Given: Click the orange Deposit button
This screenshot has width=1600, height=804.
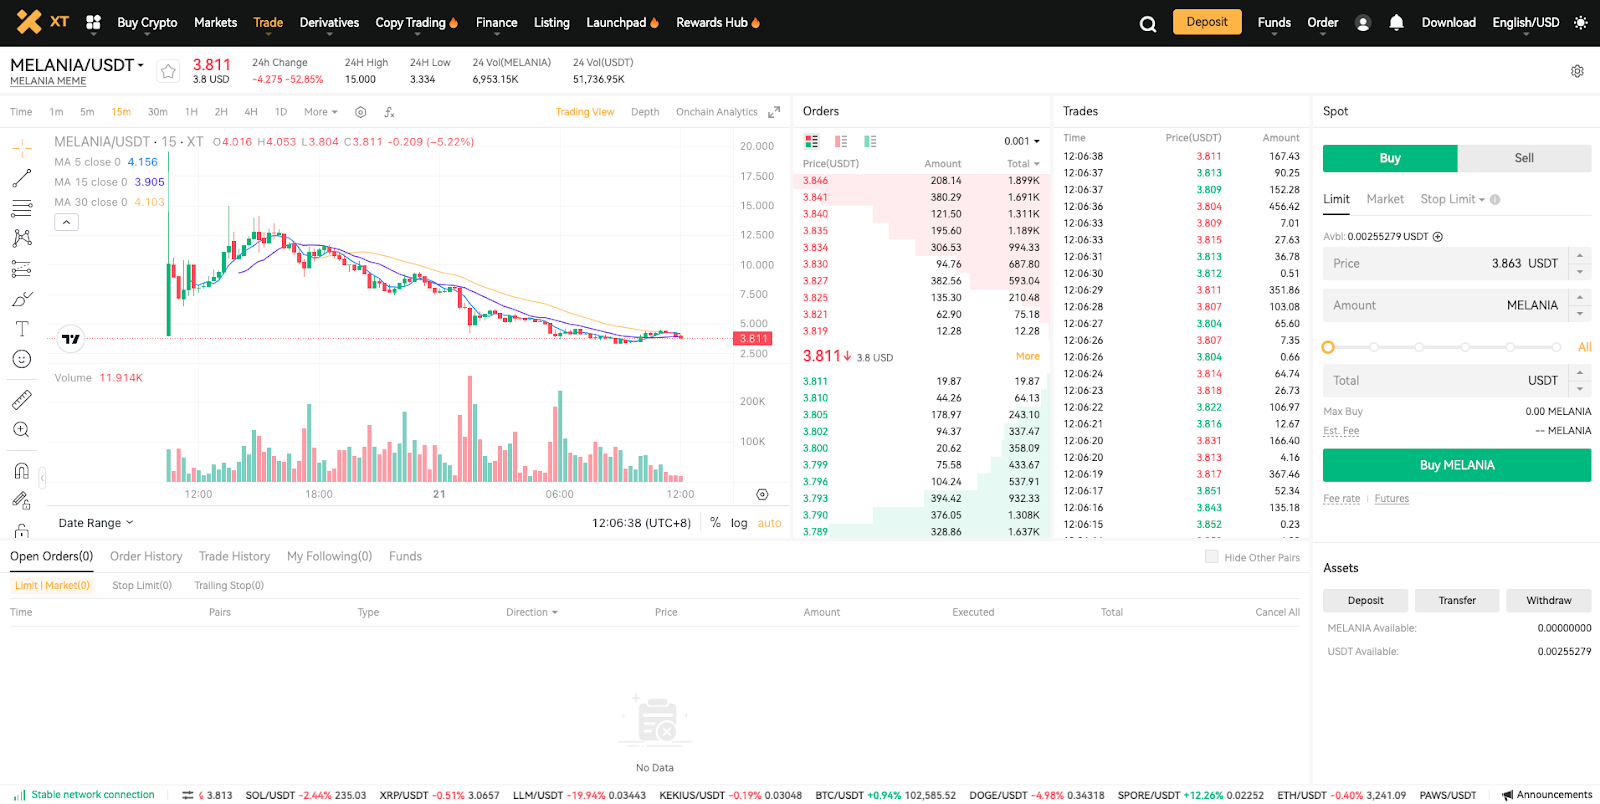Looking at the screenshot, I should pyautogui.click(x=1206, y=22).
